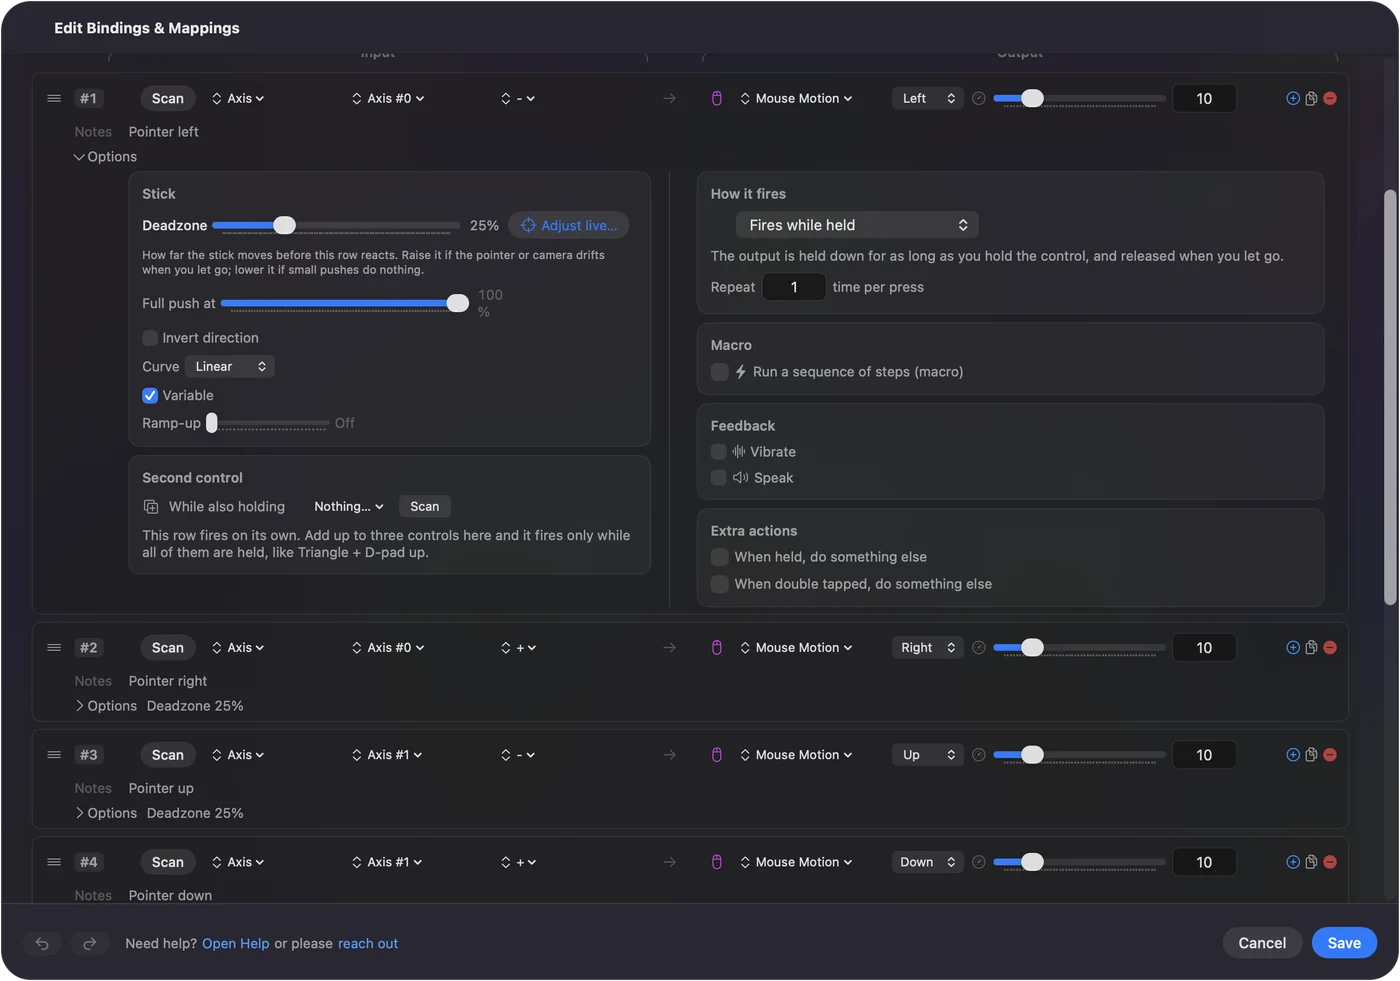This screenshot has height=981, width=1400.
Task: Click the add icon on row #2
Action: 1293,648
